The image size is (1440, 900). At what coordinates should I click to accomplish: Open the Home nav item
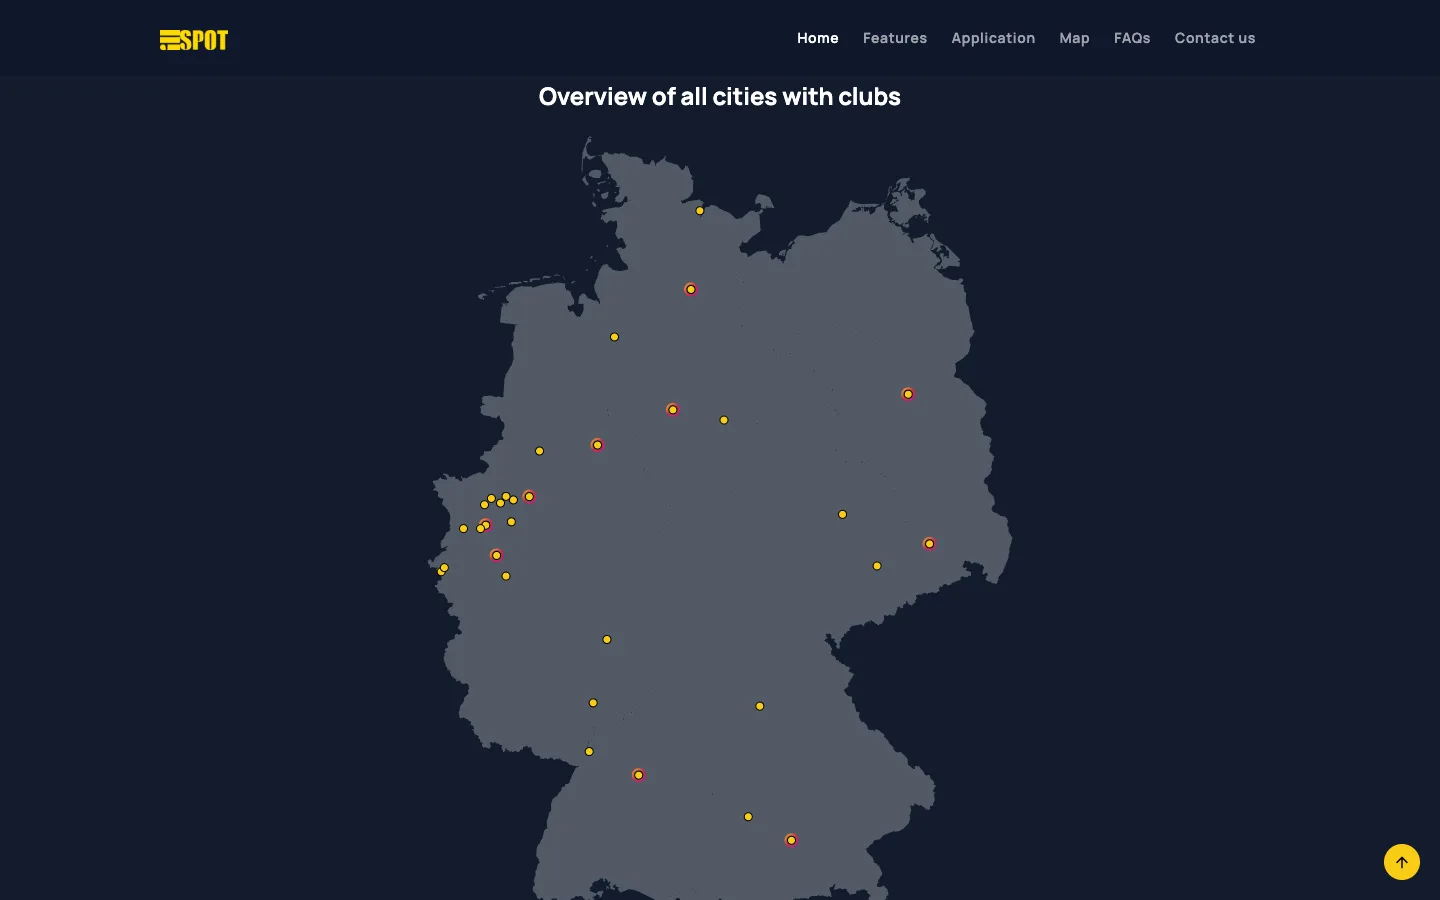[x=817, y=38]
